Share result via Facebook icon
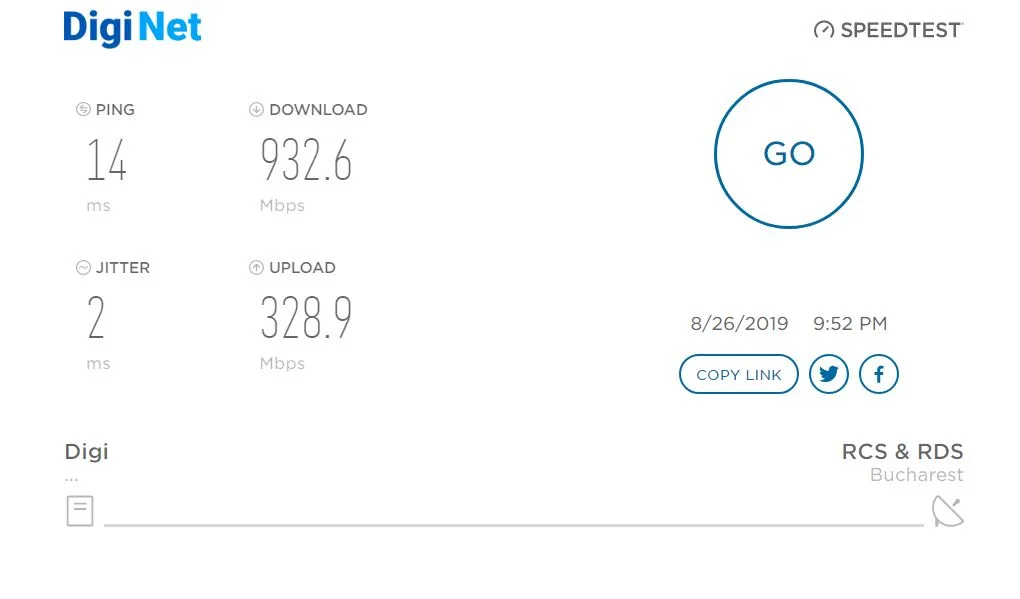1020x599 pixels. 878,374
